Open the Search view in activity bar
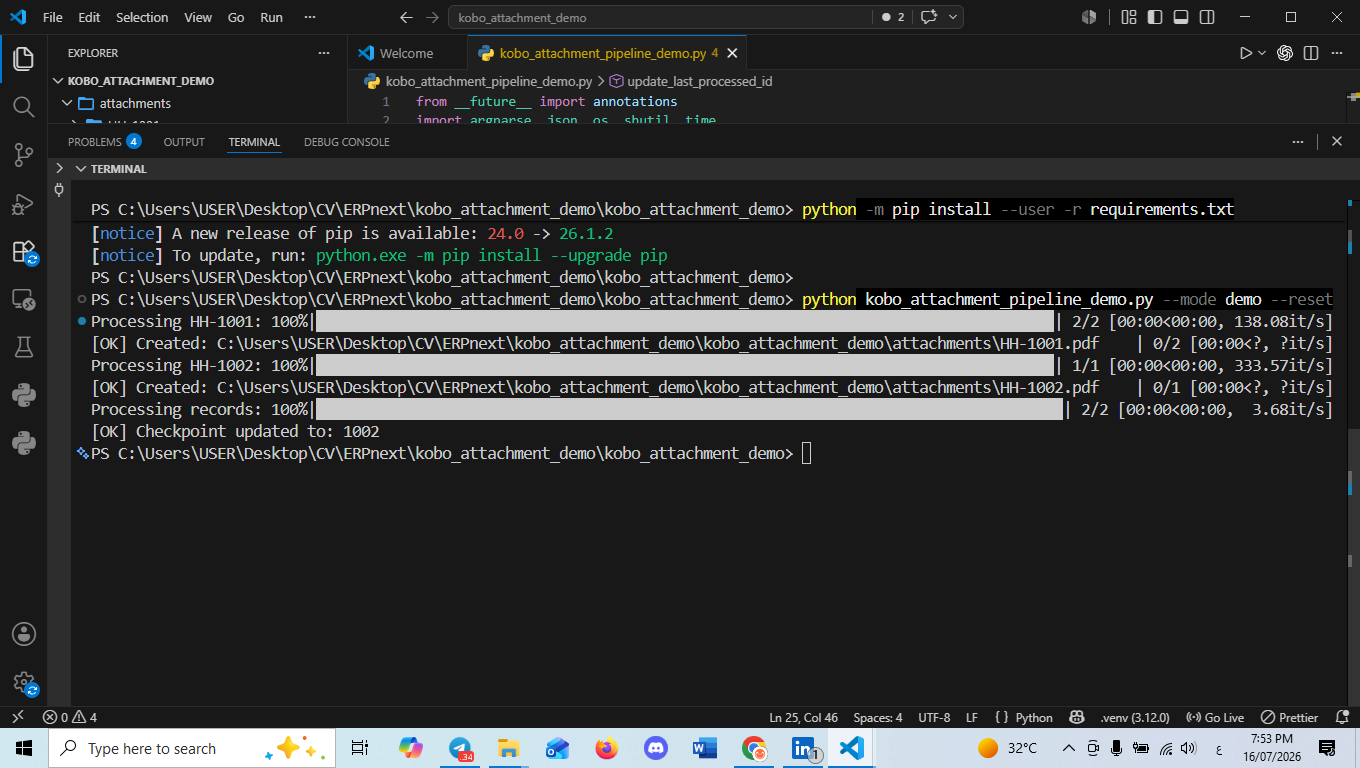Image resolution: width=1360 pixels, height=768 pixels. 23,106
